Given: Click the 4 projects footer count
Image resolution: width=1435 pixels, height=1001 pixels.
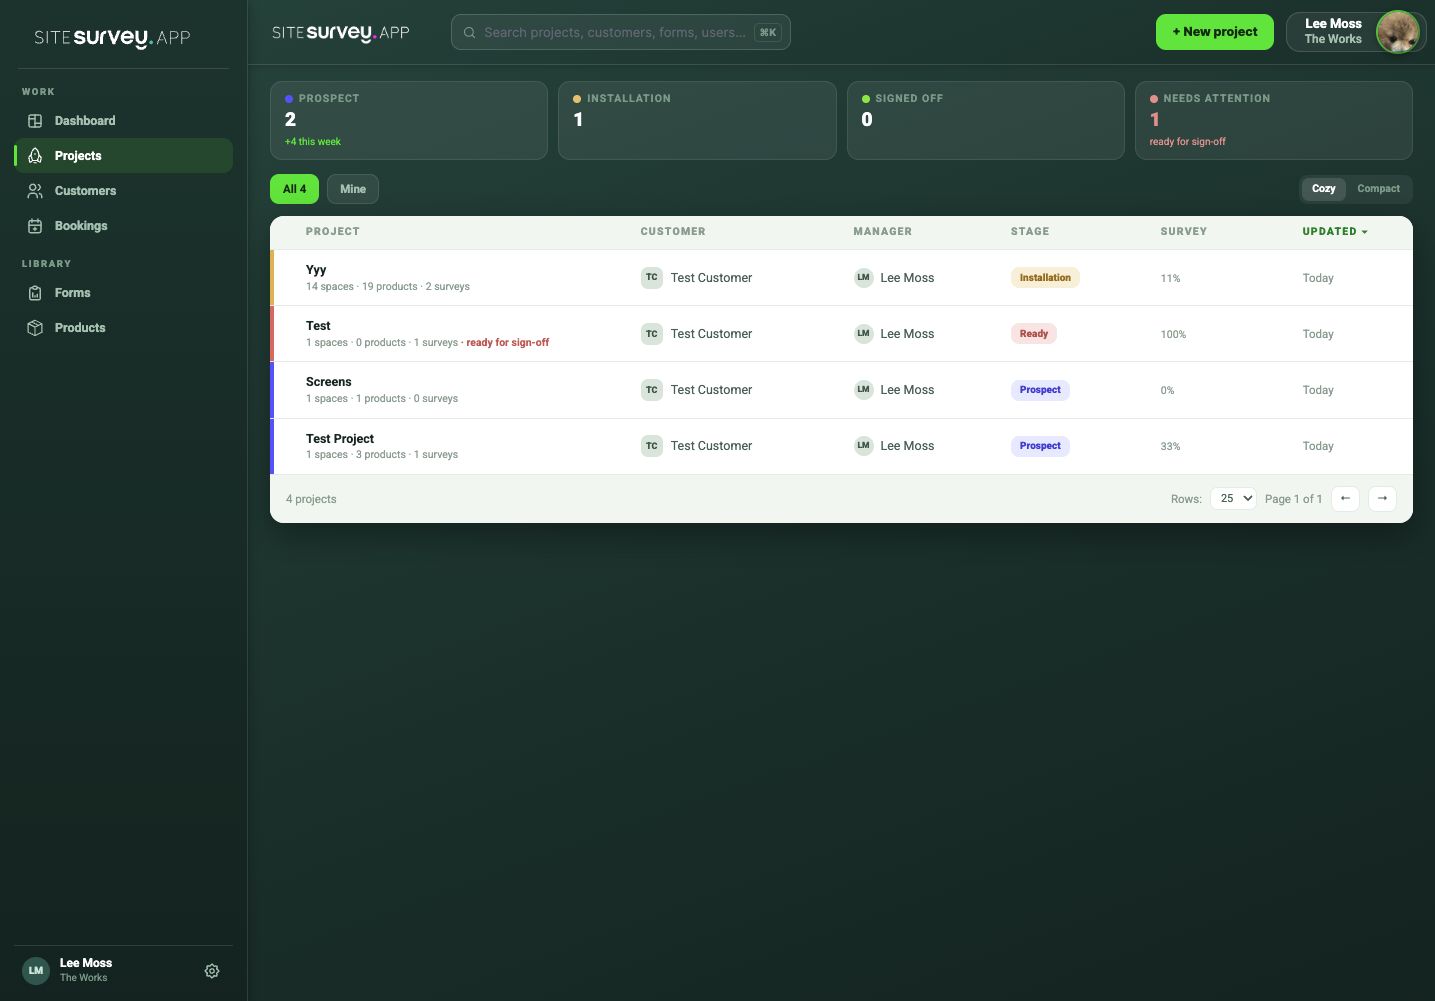Looking at the screenshot, I should click(x=311, y=499).
